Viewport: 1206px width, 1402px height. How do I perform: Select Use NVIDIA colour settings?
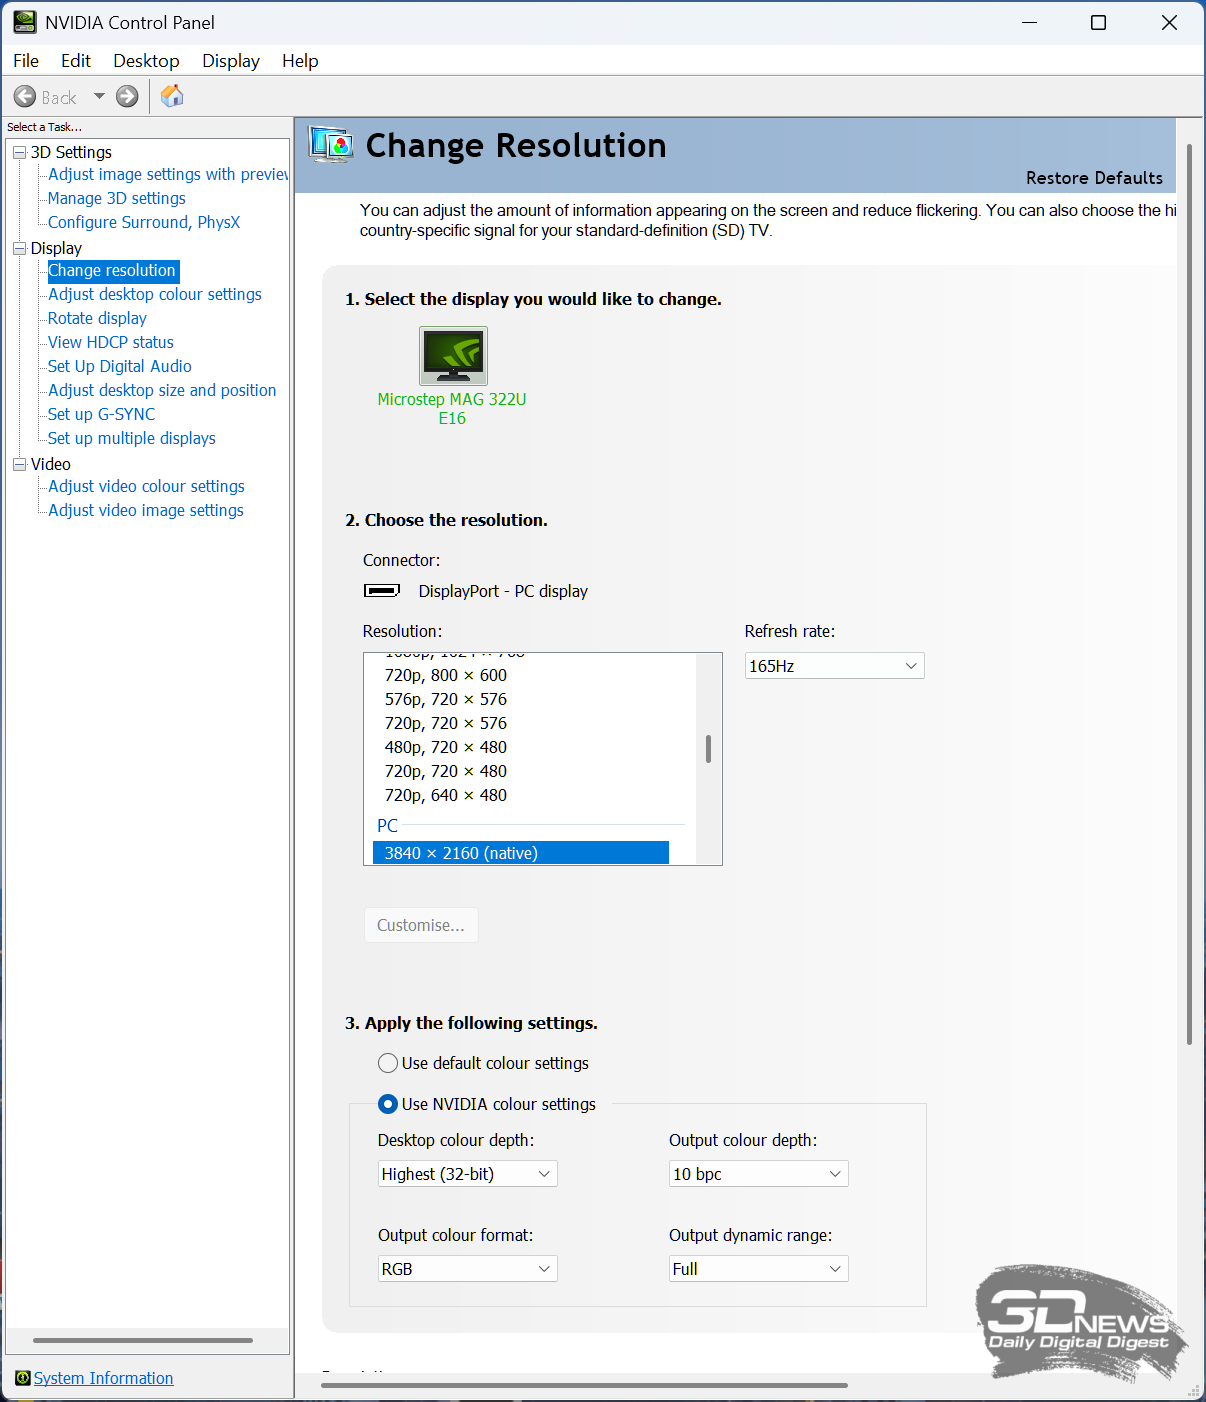click(388, 1104)
